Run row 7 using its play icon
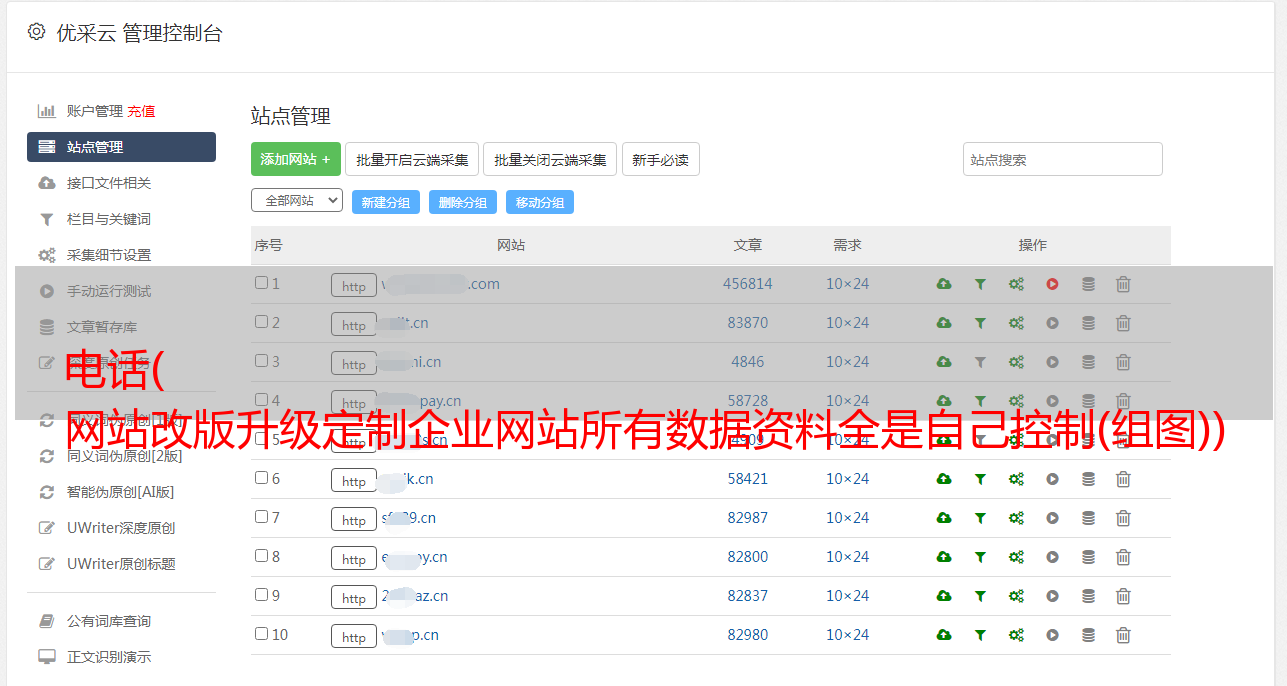The width and height of the screenshot is (1287, 686). [x=1052, y=518]
